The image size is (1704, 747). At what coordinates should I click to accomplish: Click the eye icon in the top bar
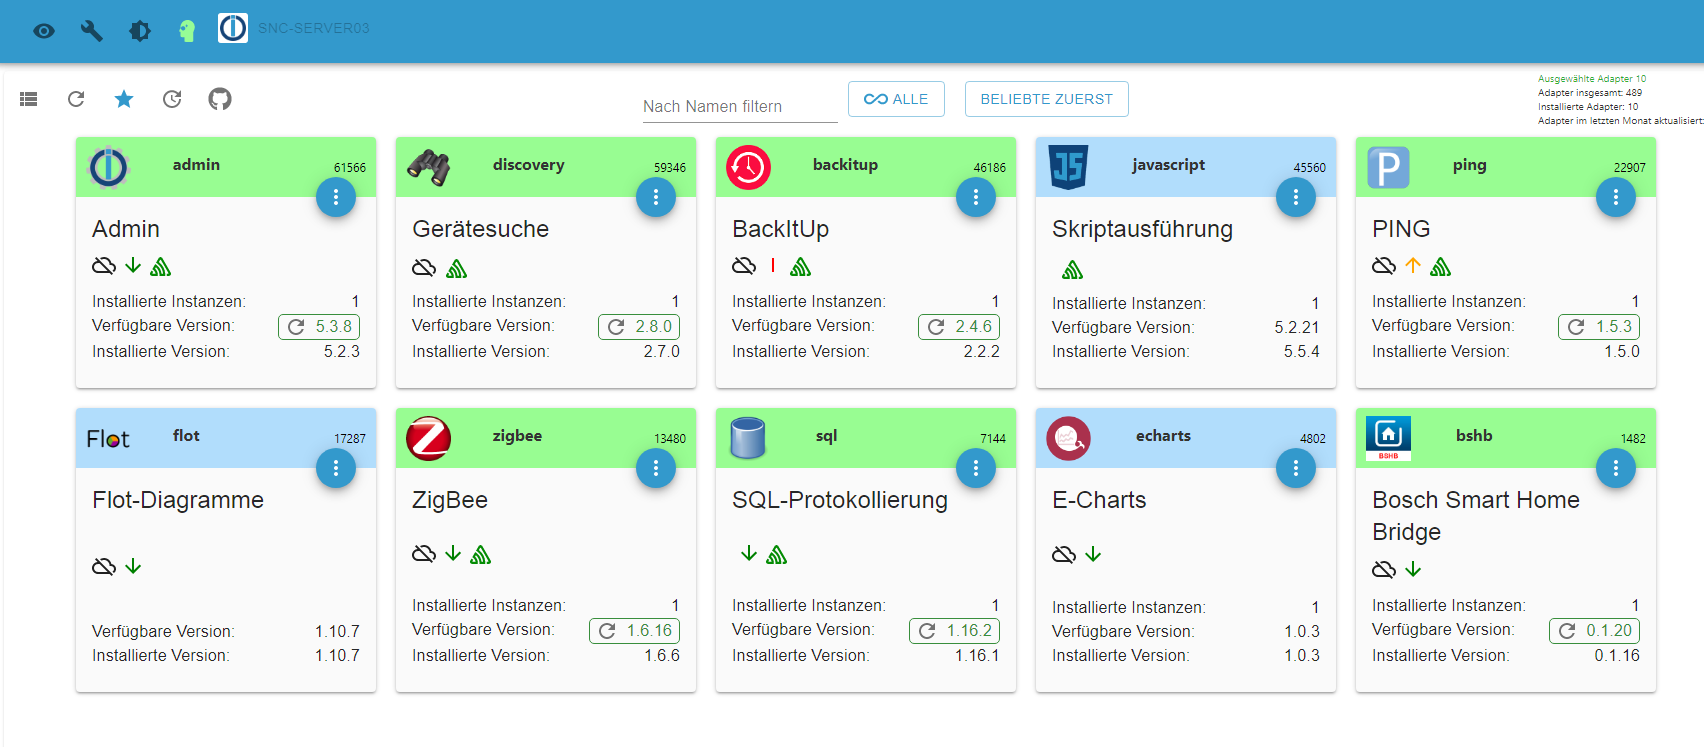44,31
